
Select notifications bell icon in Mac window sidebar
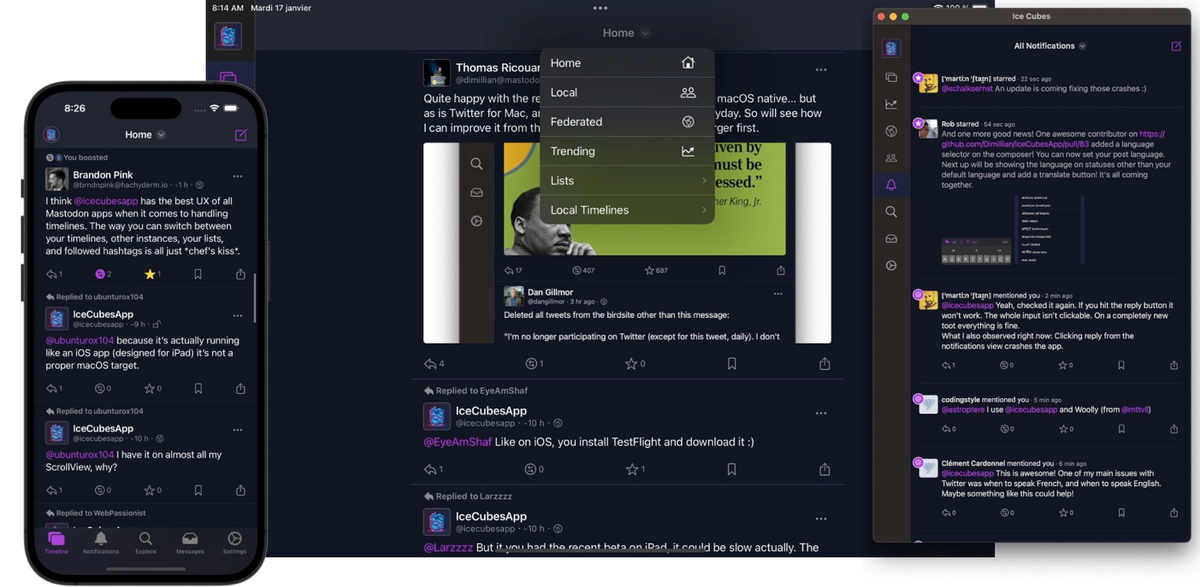pyautogui.click(x=891, y=185)
